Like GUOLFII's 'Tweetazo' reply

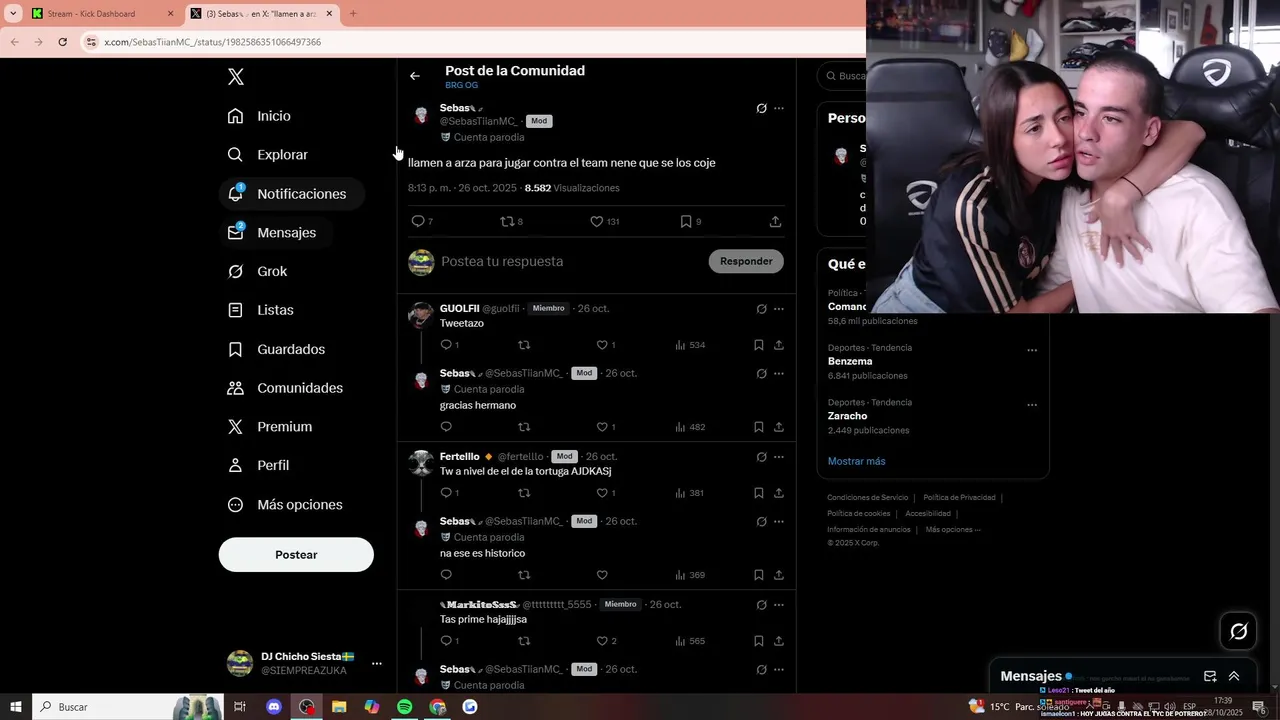602,345
